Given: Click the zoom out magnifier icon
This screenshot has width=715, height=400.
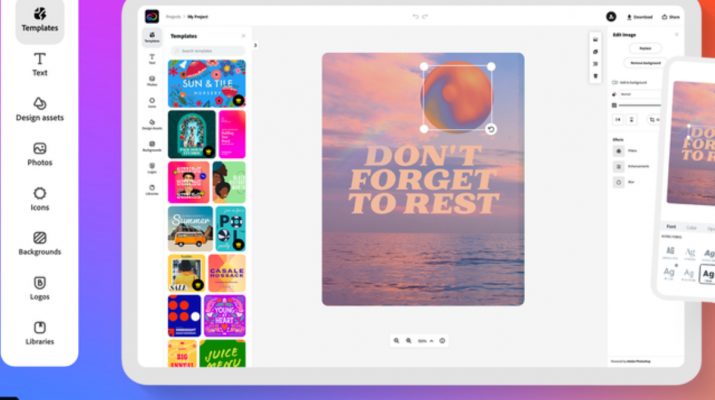Looking at the screenshot, I should click(396, 341).
